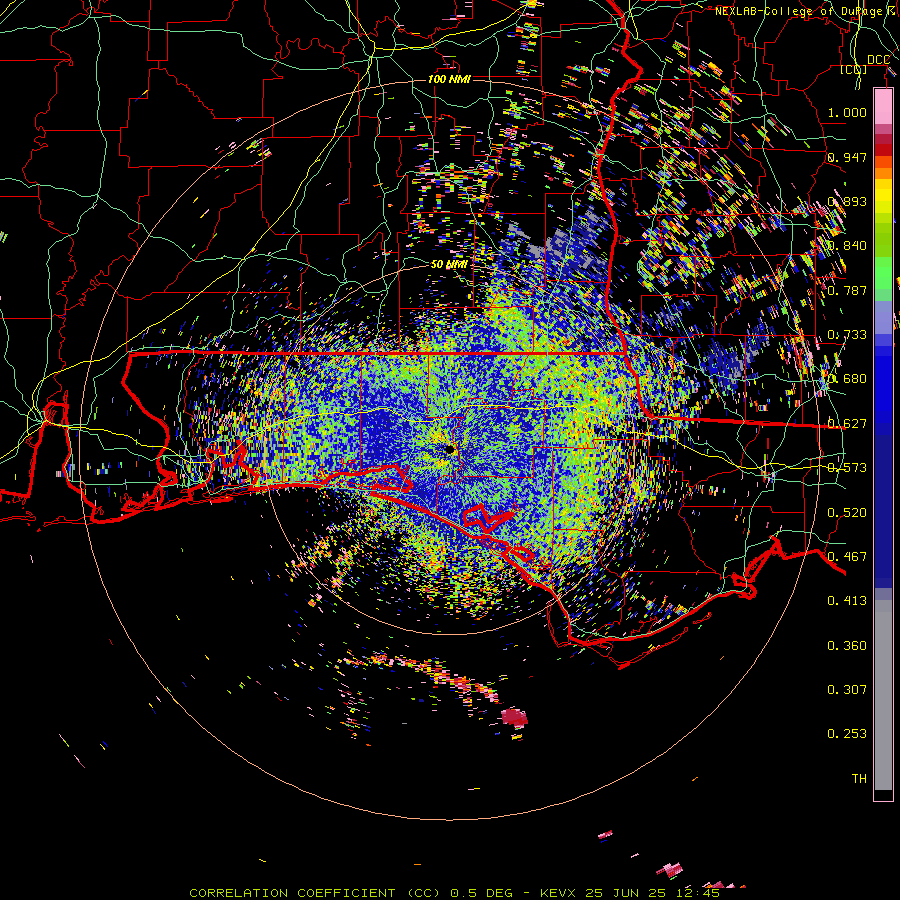Click the 0.413 scale value
The width and height of the screenshot is (900, 900).
[847, 601]
